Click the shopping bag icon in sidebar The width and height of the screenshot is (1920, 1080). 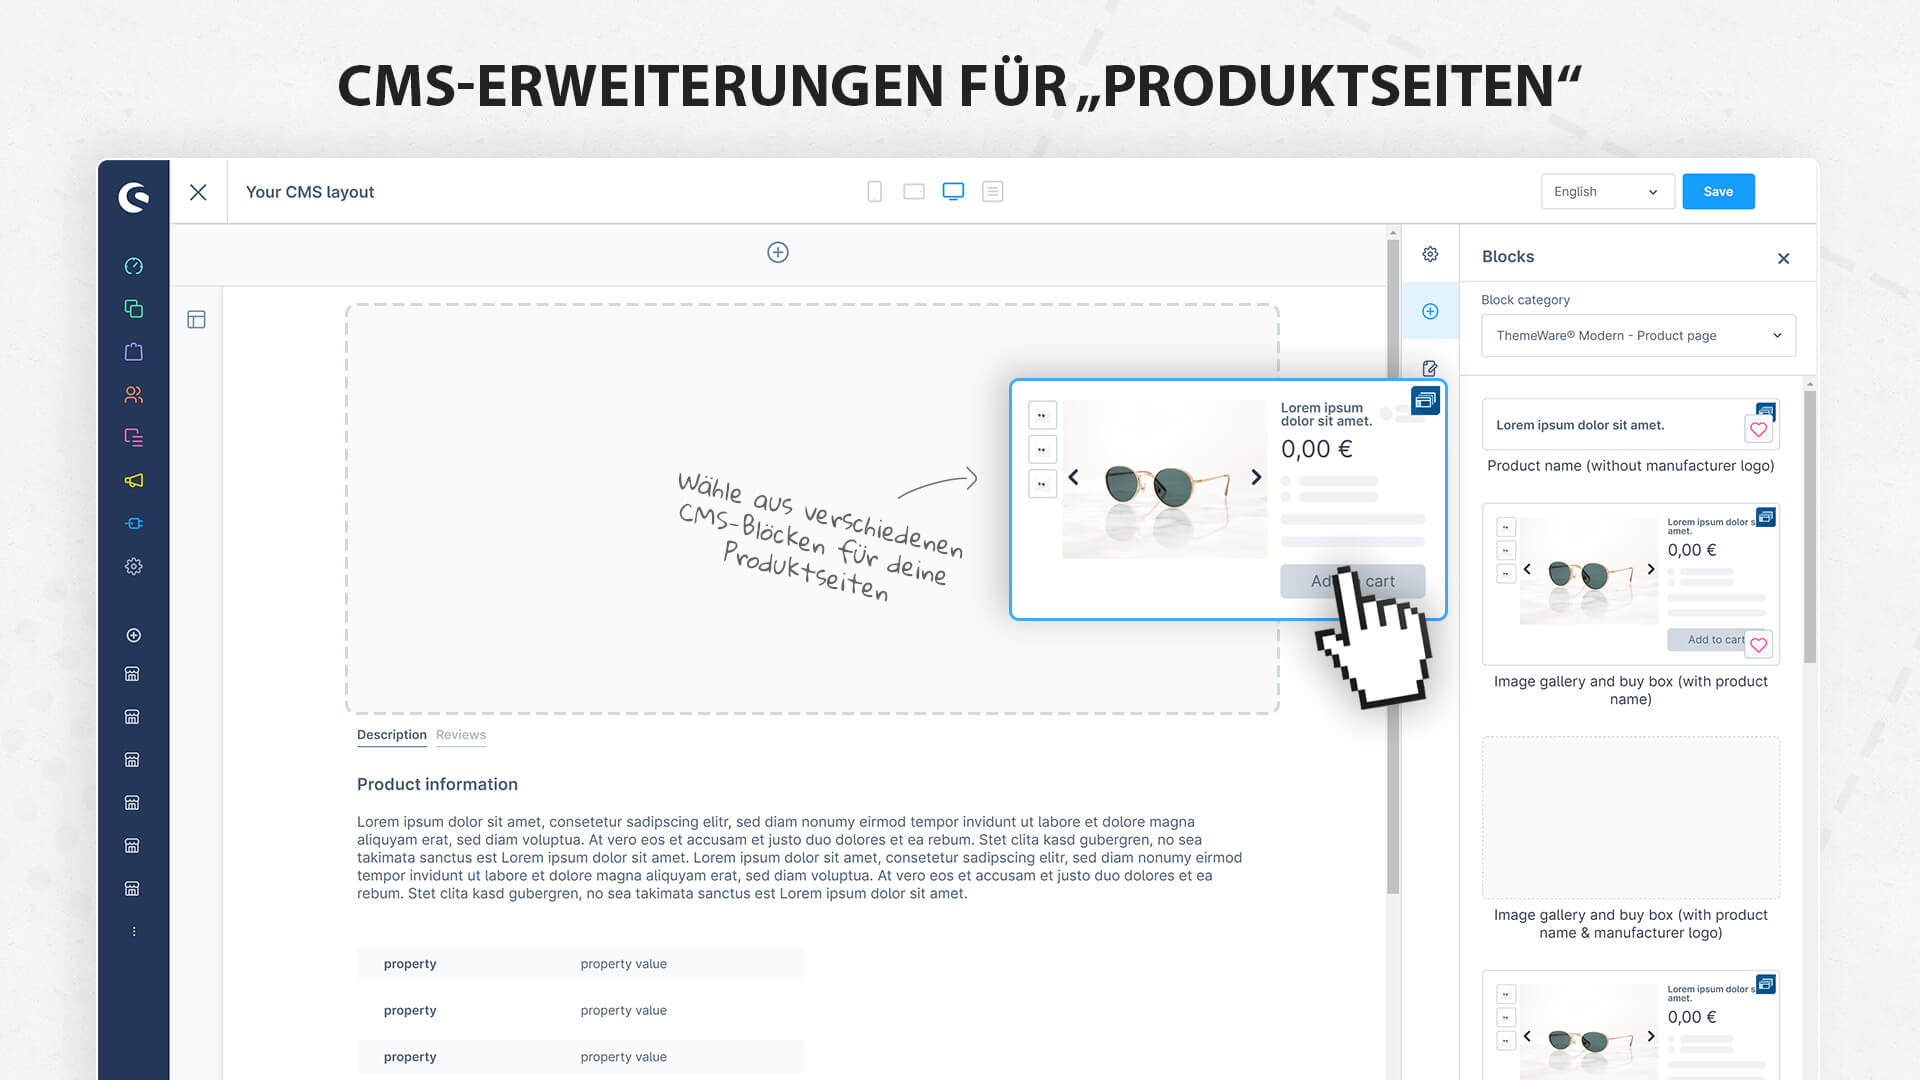coord(133,351)
